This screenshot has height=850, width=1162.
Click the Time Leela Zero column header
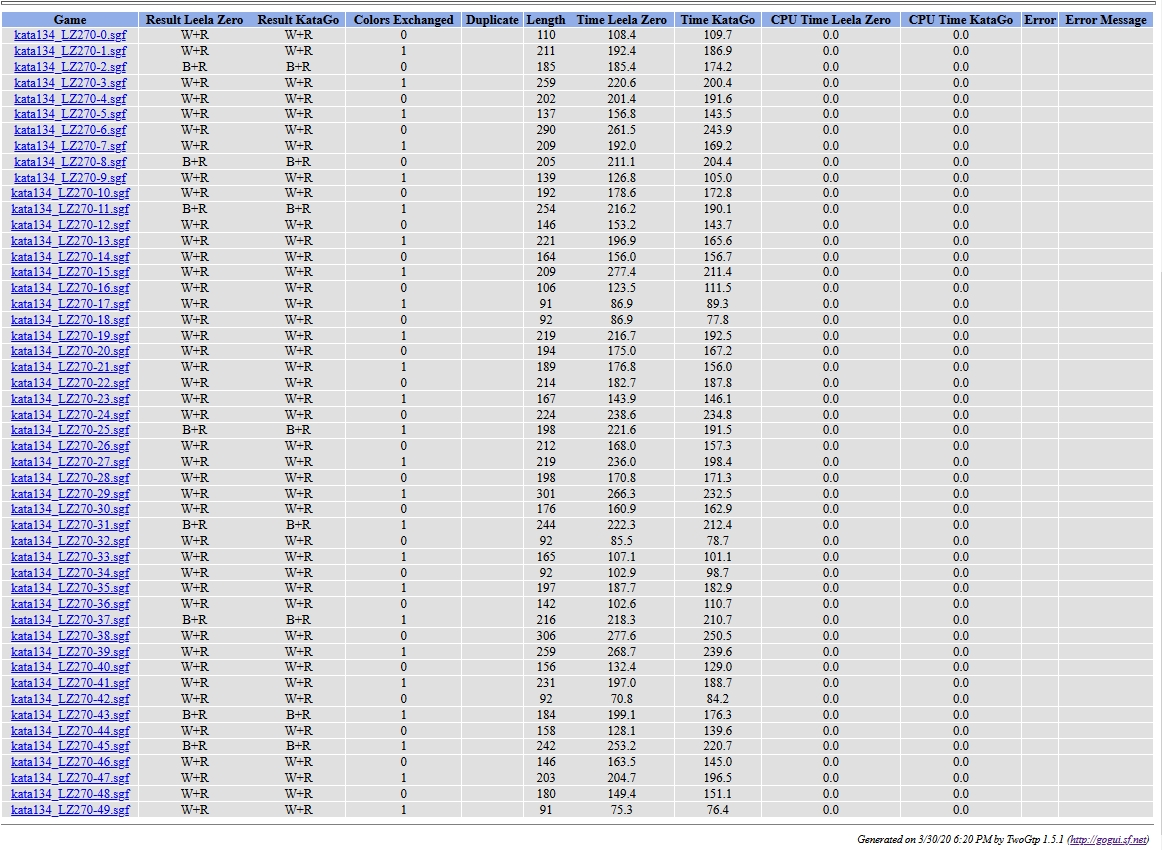(x=621, y=20)
